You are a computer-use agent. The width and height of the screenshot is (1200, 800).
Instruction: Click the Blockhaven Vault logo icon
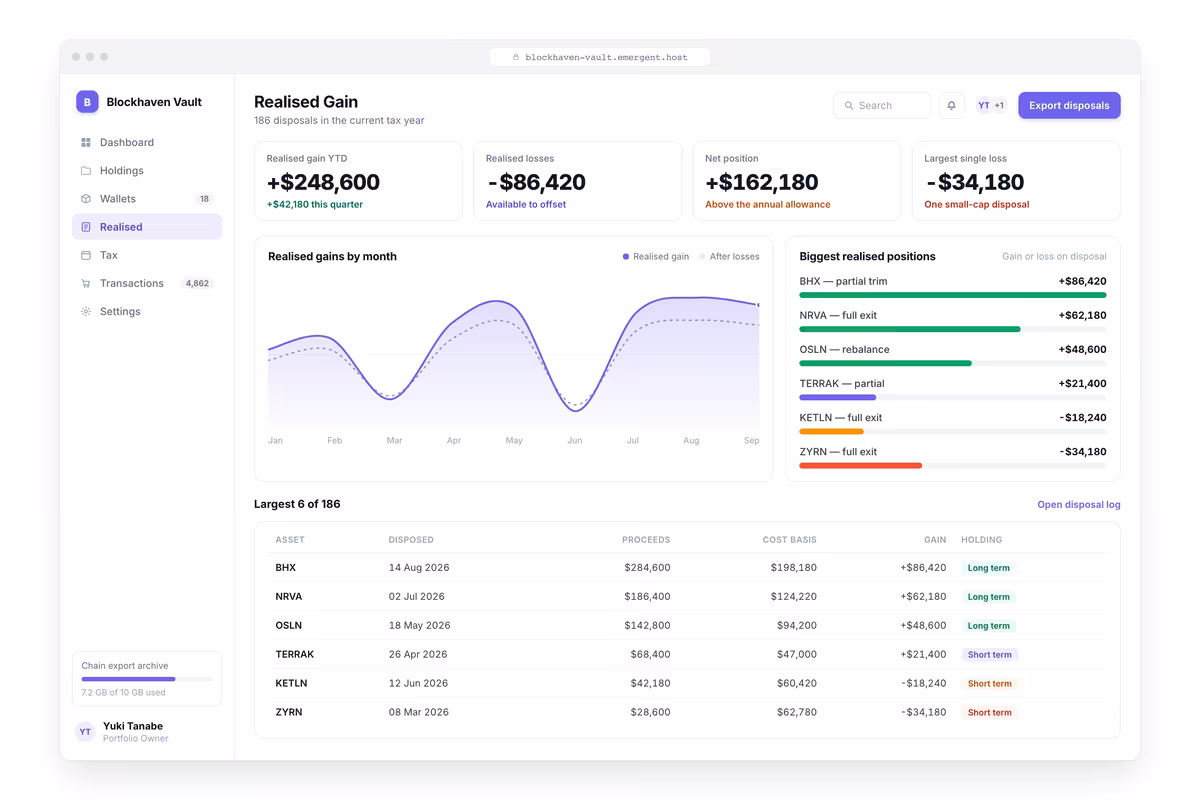pyautogui.click(x=87, y=101)
